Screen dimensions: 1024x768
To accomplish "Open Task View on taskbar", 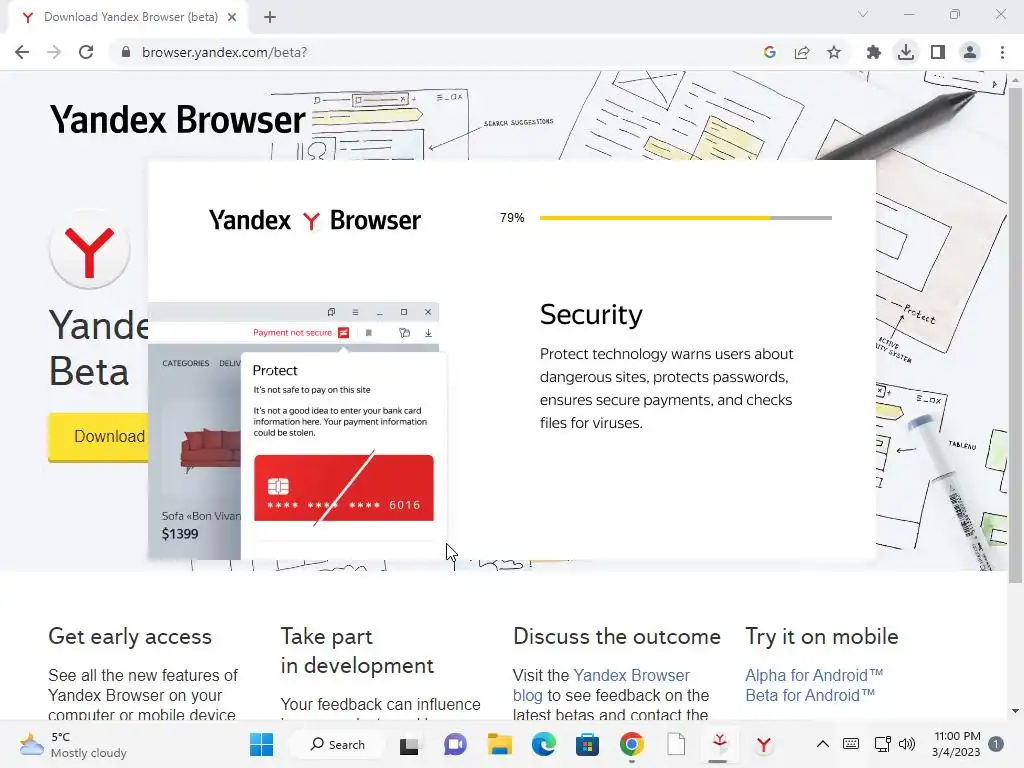I will click(409, 744).
